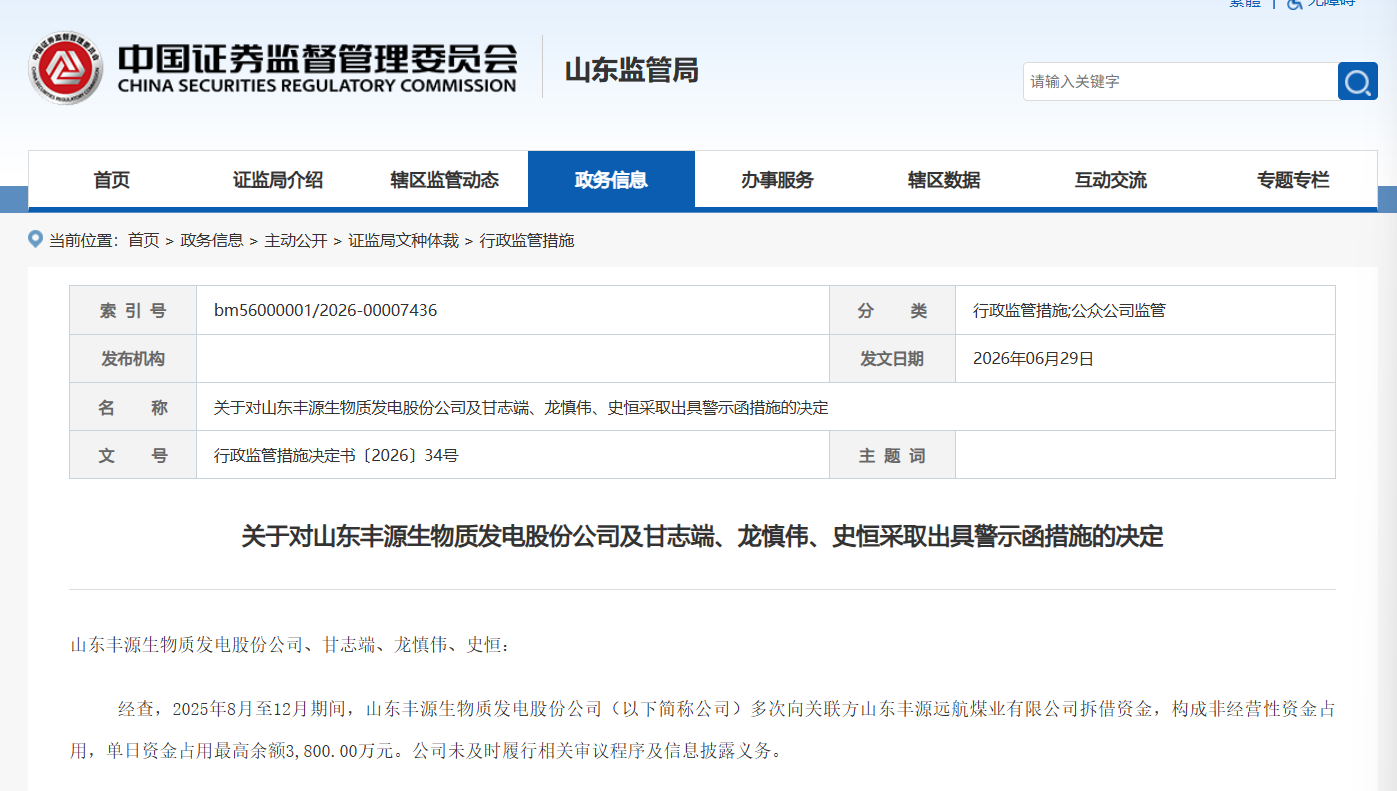Select the date 2026年06月29日

[1033, 359]
